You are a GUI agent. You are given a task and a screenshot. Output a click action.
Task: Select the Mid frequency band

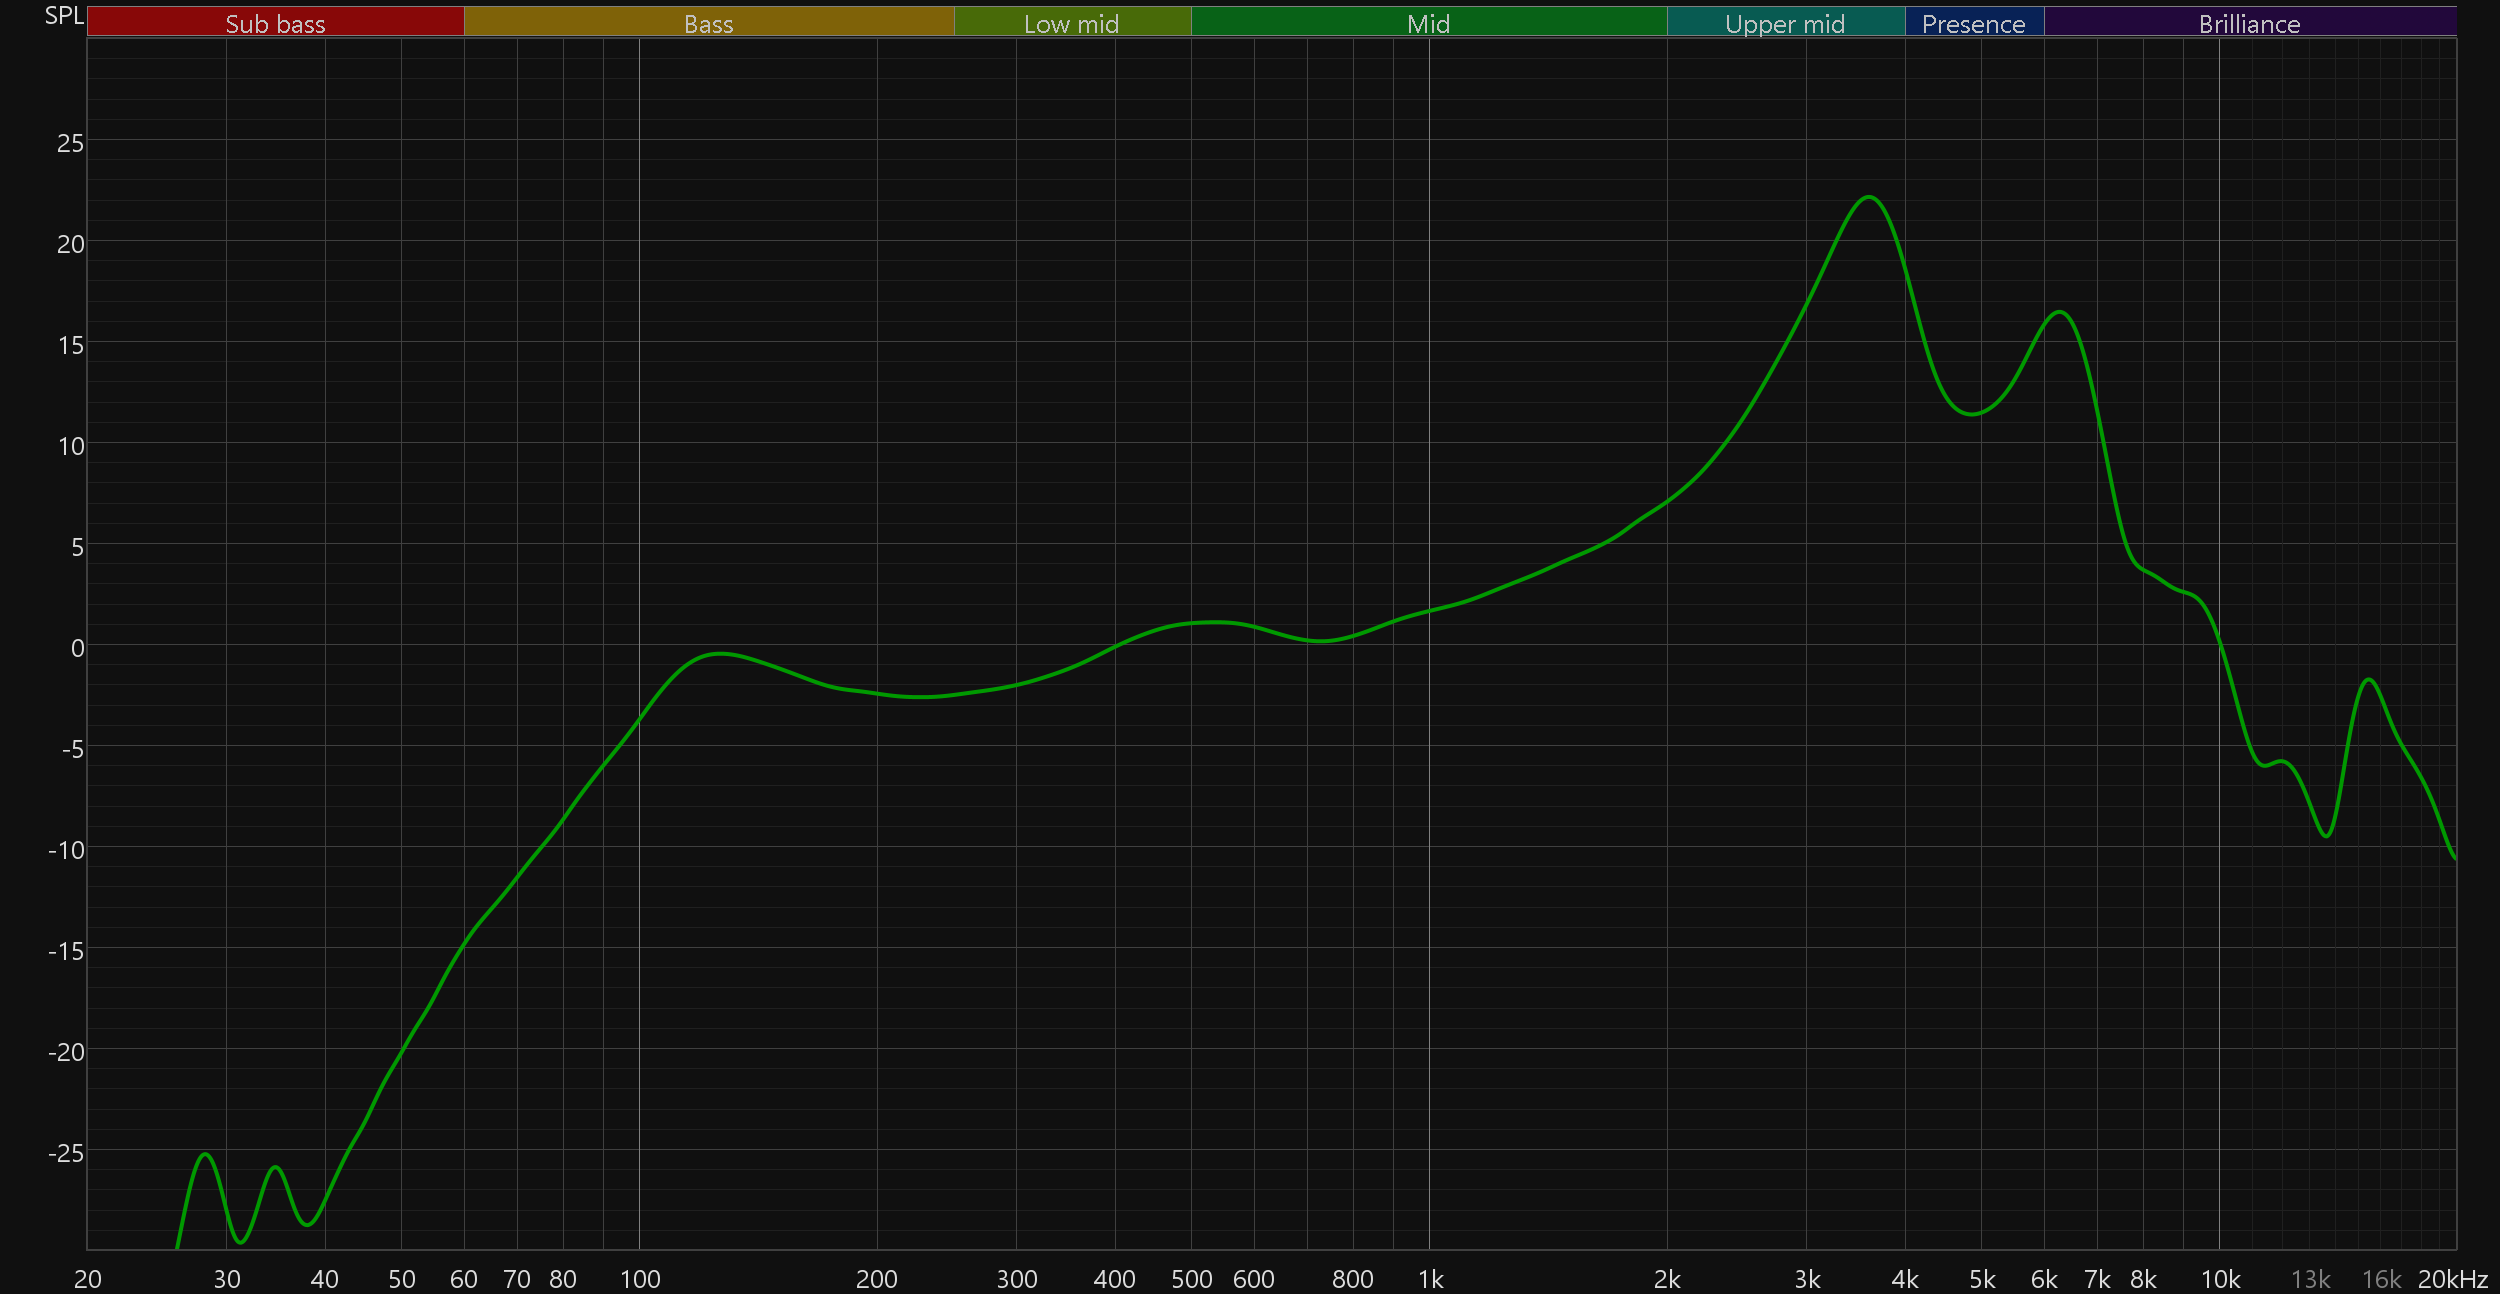click(x=1428, y=23)
